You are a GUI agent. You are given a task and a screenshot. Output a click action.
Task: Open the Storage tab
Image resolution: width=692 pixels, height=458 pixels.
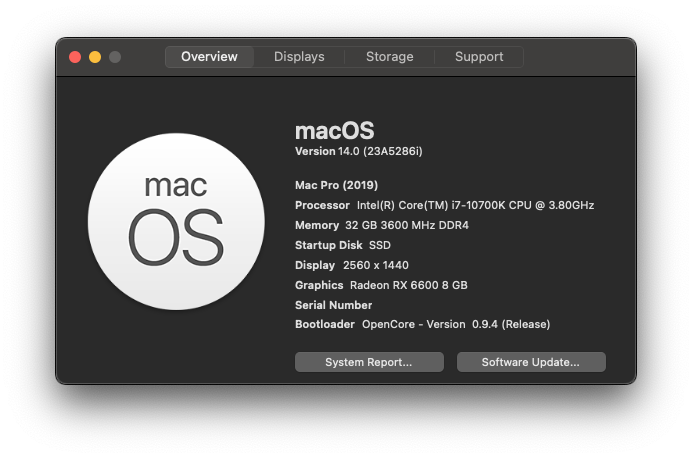coord(389,57)
